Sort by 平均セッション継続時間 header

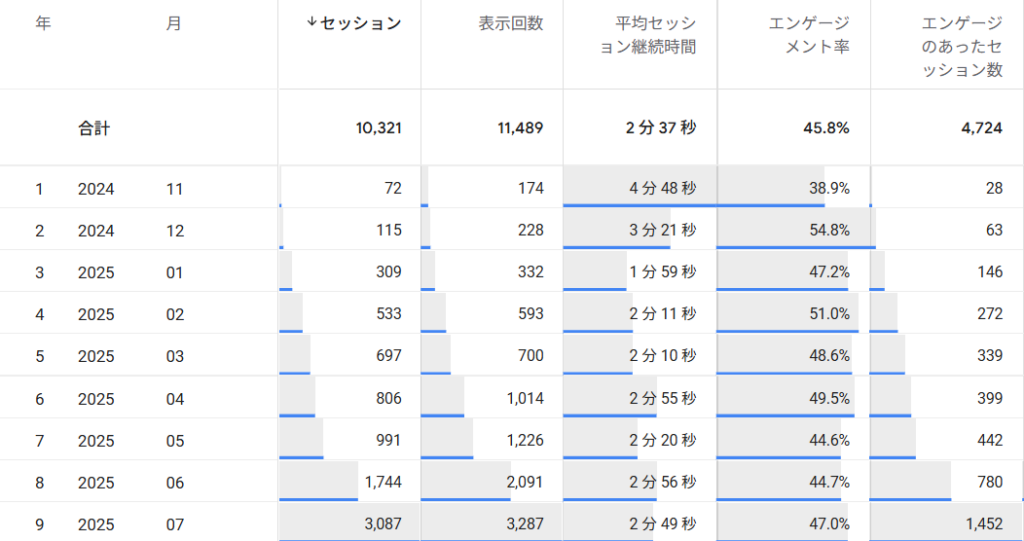pos(648,35)
